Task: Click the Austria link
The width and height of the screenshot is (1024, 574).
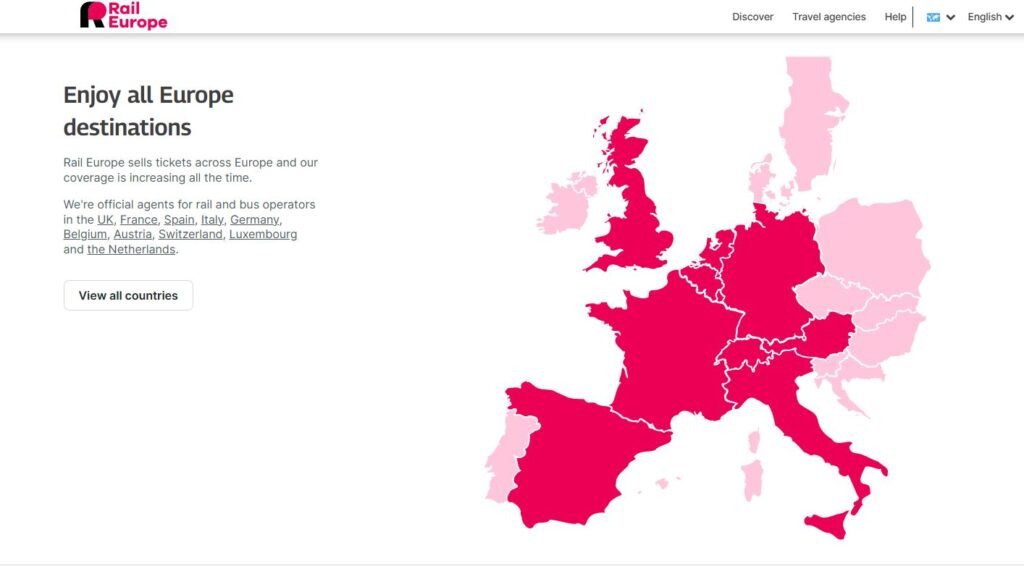Action: coord(132,235)
